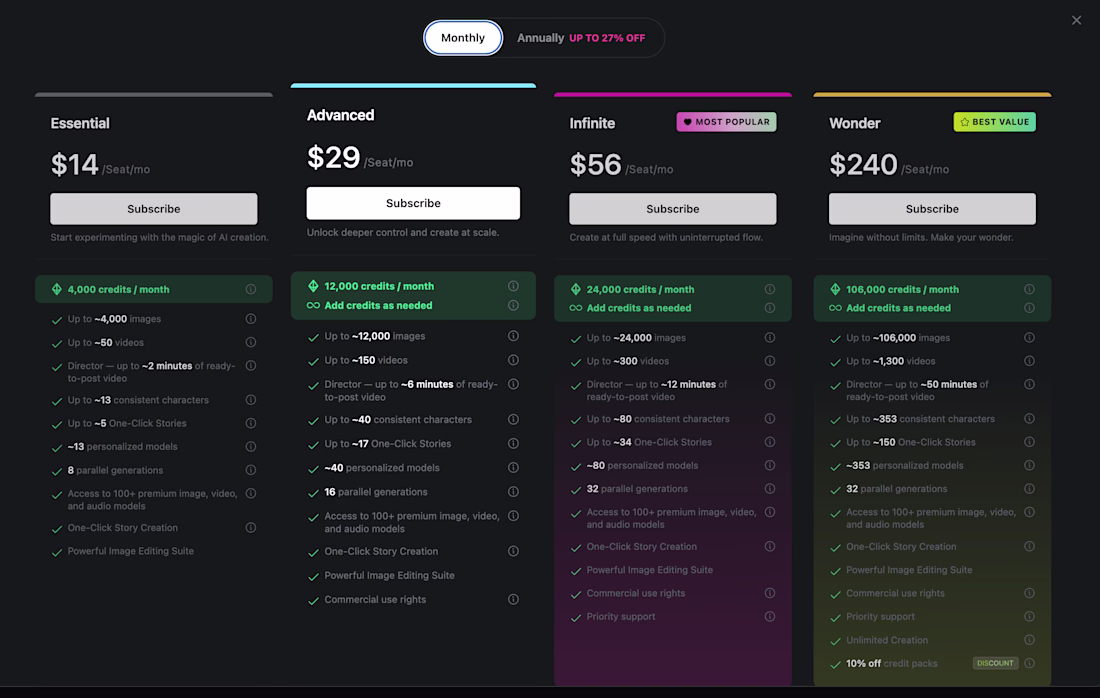Click the Most Popular badge
Screen dimensions: 1100x698
726,122
